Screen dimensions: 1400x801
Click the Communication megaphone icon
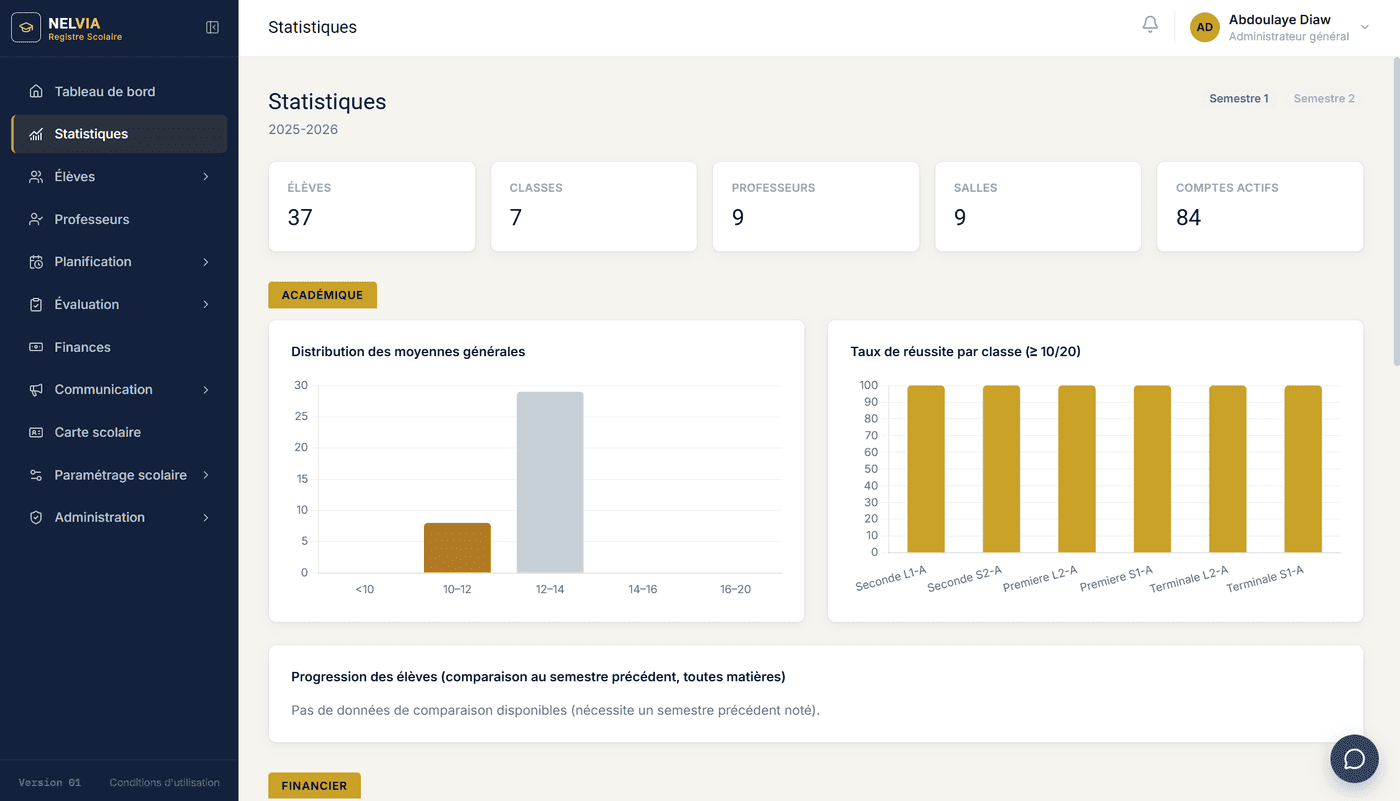coord(36,390)
